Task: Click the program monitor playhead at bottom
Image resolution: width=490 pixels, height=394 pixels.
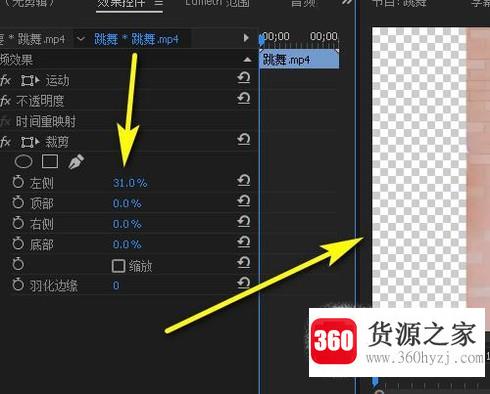Action: point(375,382)
